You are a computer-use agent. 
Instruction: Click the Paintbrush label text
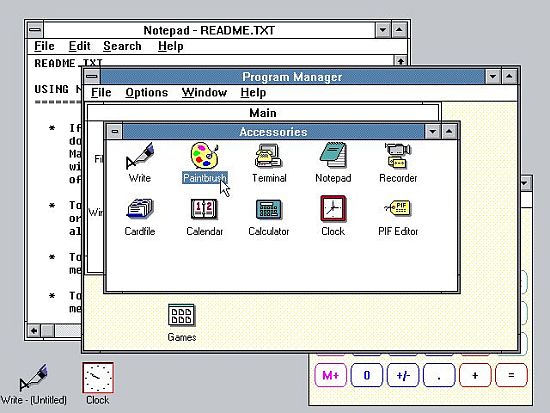click(205, 178)
